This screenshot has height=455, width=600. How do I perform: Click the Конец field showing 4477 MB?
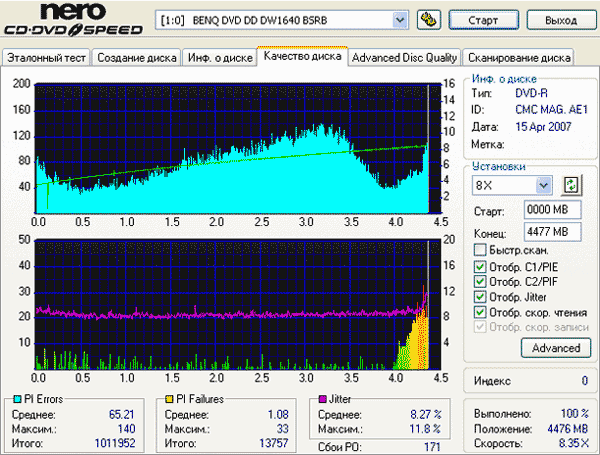(553, 232)
